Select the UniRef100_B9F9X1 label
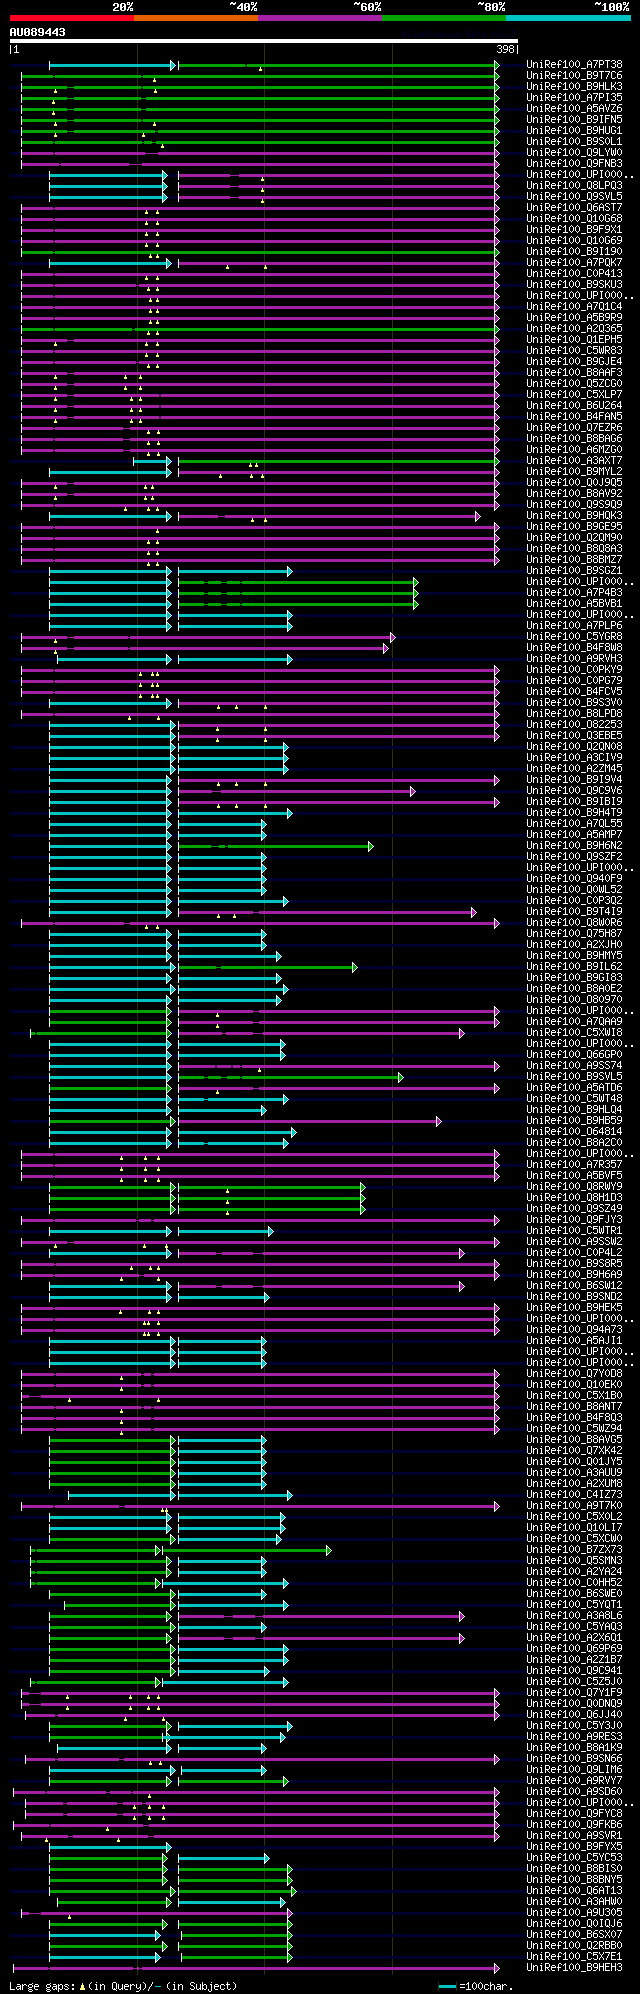This screenshot has width=640, height=1994. [574, 229]
